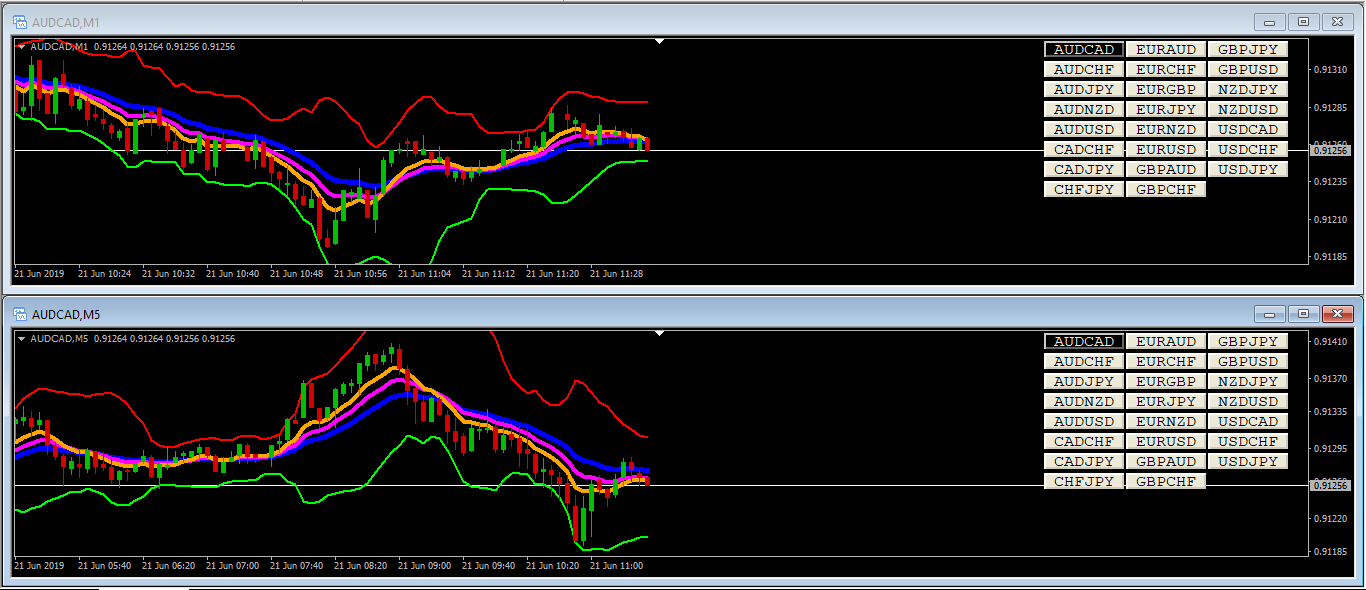Image resolution: width=1366 pixels, height=590 pixels.
Task: Switch M5 chart to EURGBP
Action: pyautogui.click(x=1166, y=381)
